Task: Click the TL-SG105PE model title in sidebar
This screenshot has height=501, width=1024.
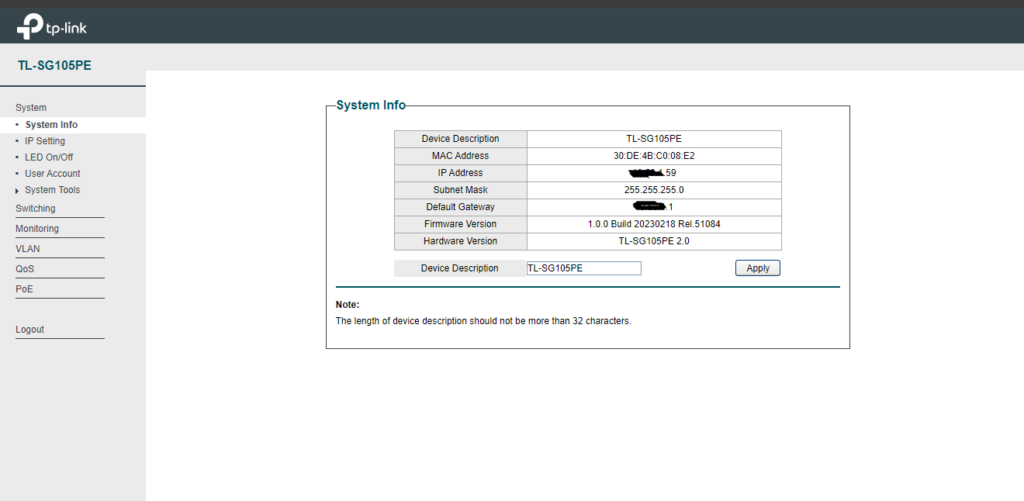Action: (55, 65)
